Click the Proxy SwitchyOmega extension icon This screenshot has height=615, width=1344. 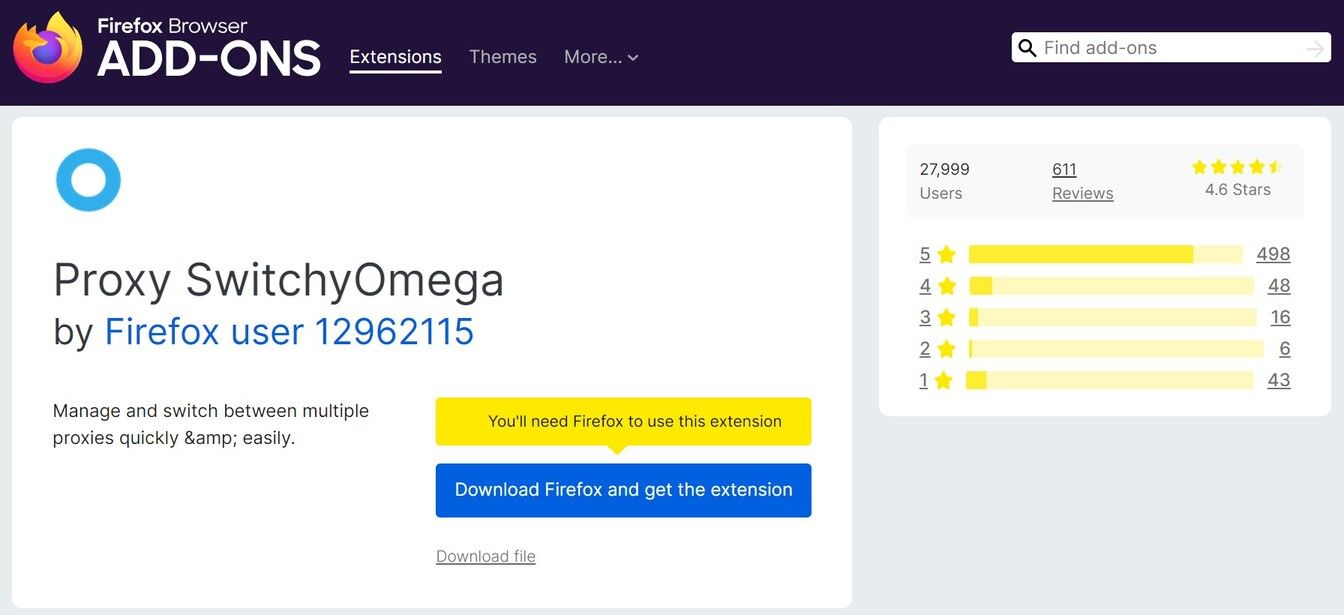pos(88,180)
